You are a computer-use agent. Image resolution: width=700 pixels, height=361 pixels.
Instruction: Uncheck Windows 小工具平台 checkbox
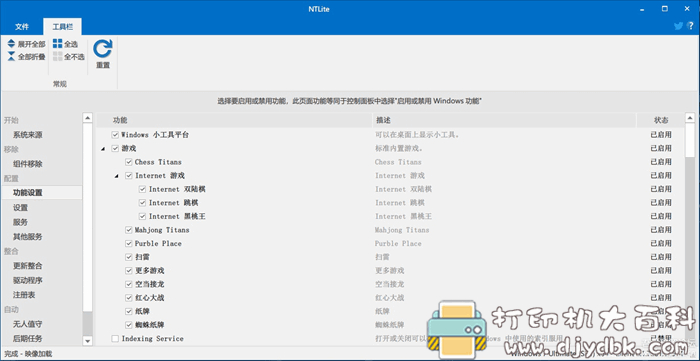point(115,135)
